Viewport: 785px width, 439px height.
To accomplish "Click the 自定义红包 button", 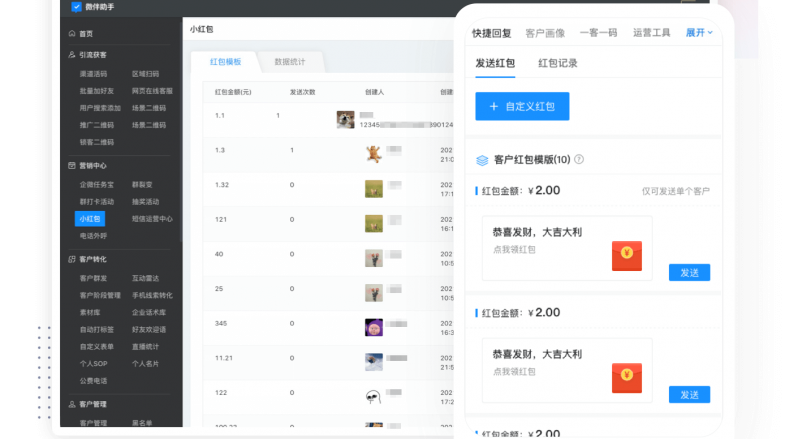I will tap(522, 106).
